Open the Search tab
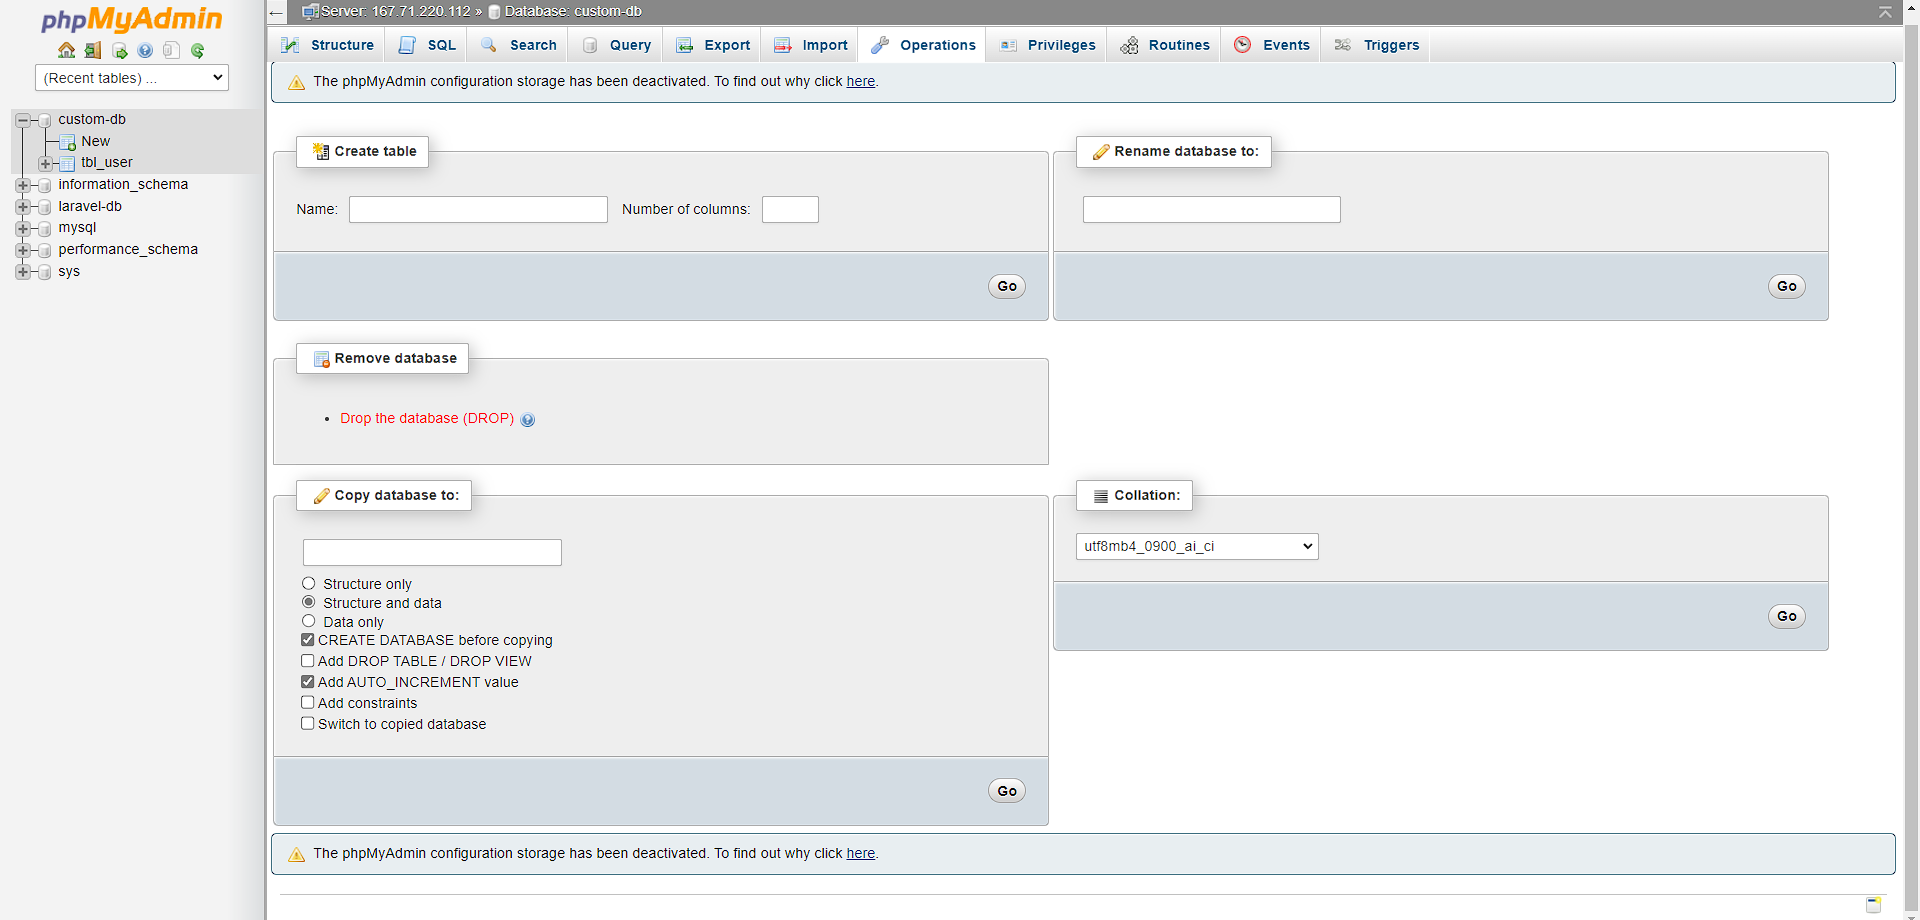 pos(518,45)
